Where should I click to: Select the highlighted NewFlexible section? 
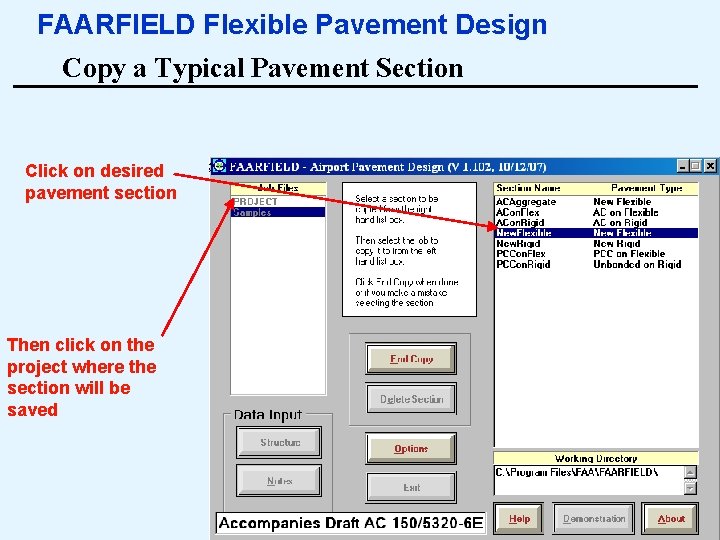pos(596,233)
